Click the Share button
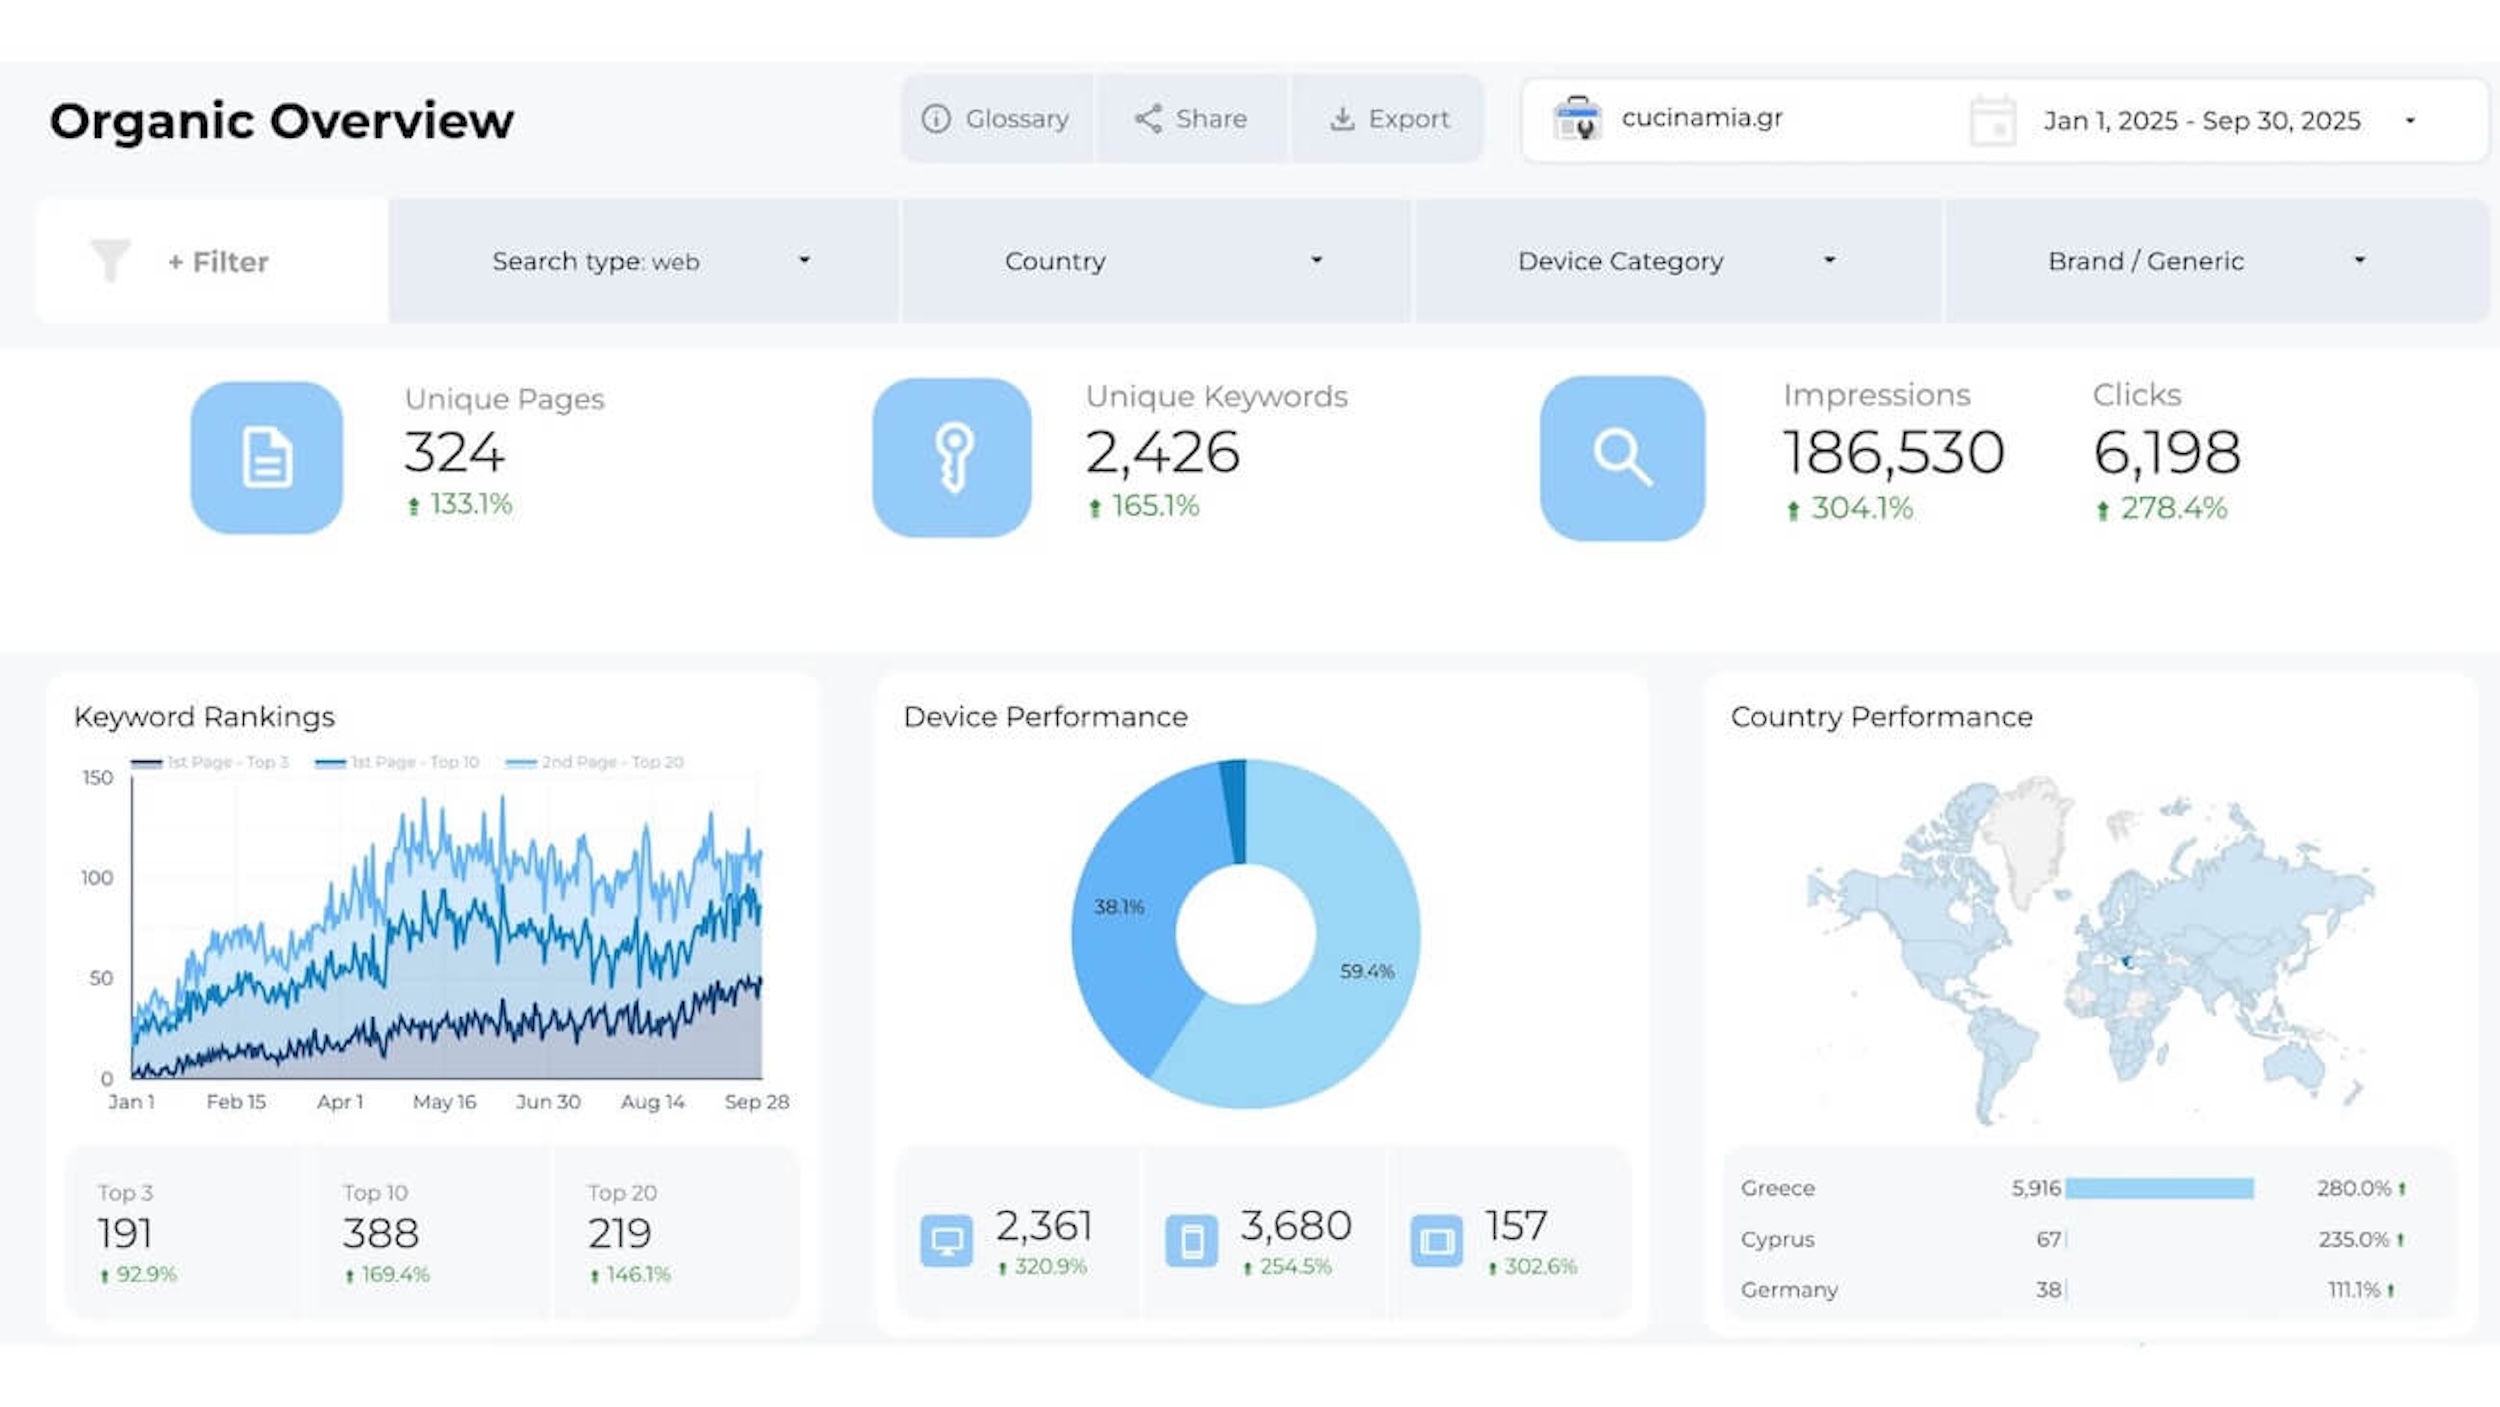 (x=1191, y=119)
